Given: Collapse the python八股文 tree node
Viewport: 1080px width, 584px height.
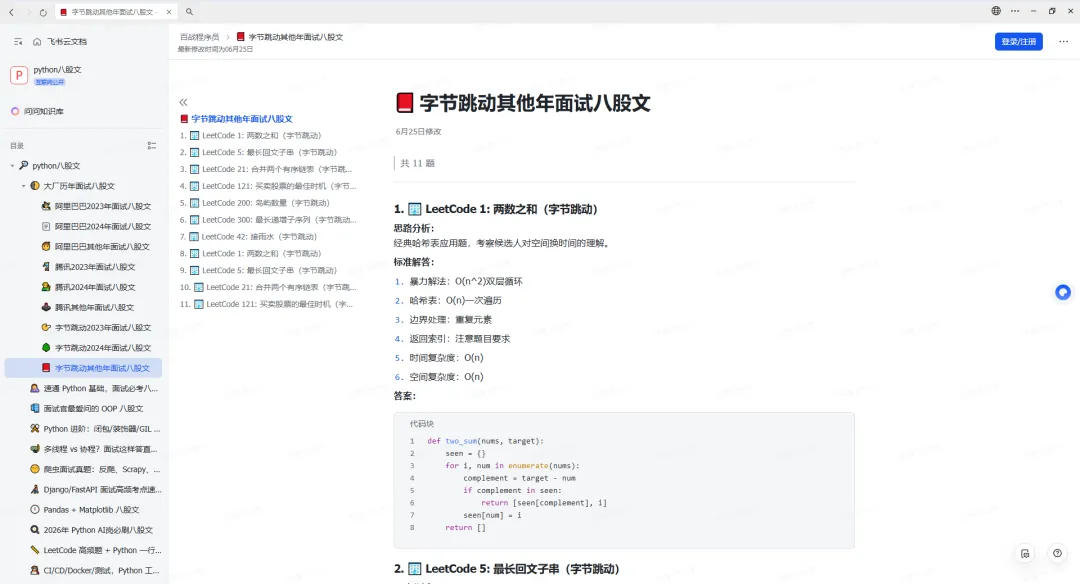Looking at the screenshot, I should click(12, 166).
